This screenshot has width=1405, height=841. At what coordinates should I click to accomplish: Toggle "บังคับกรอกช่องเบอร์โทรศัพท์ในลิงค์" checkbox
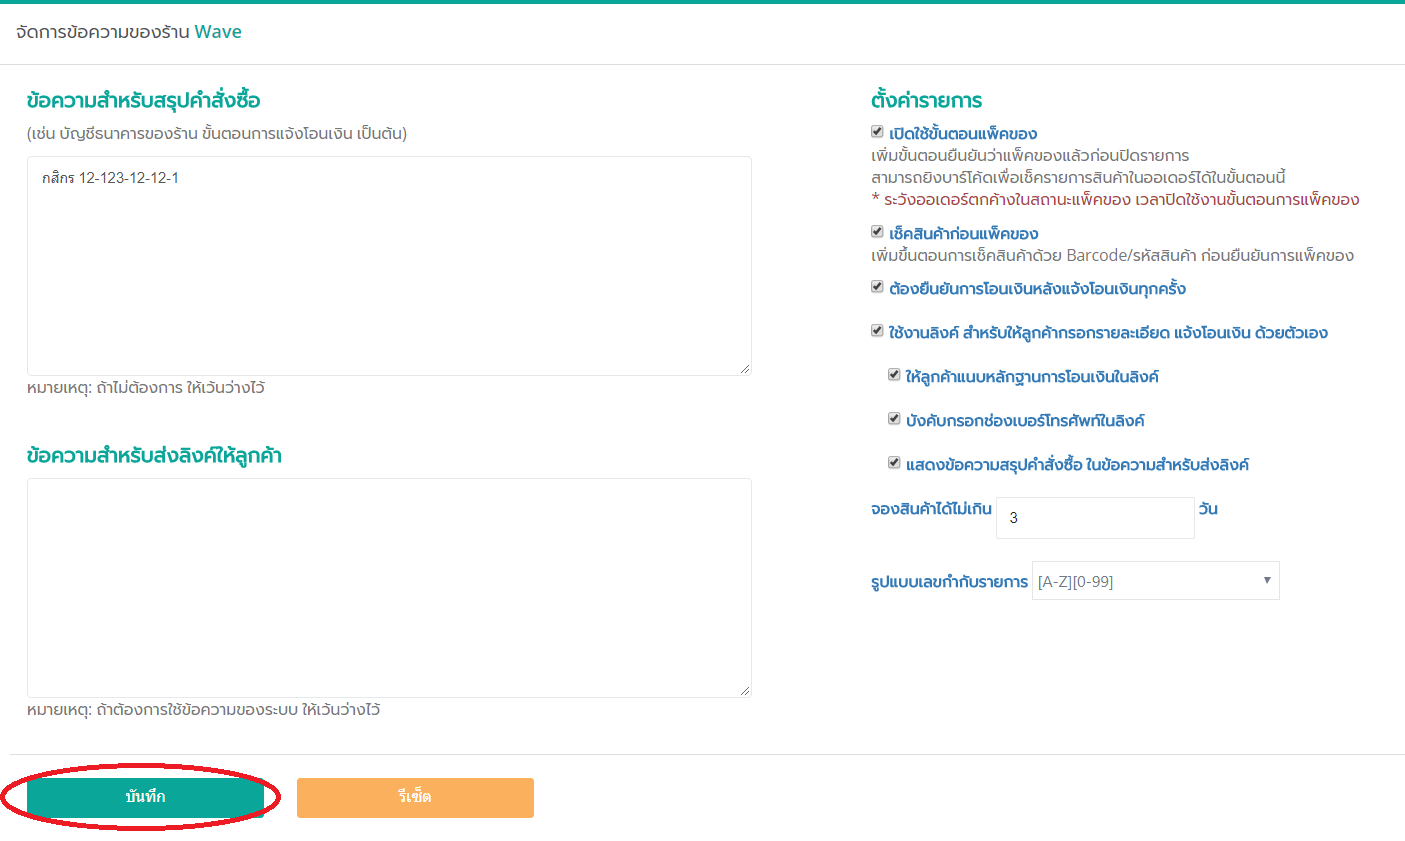(x=894, y=419)
